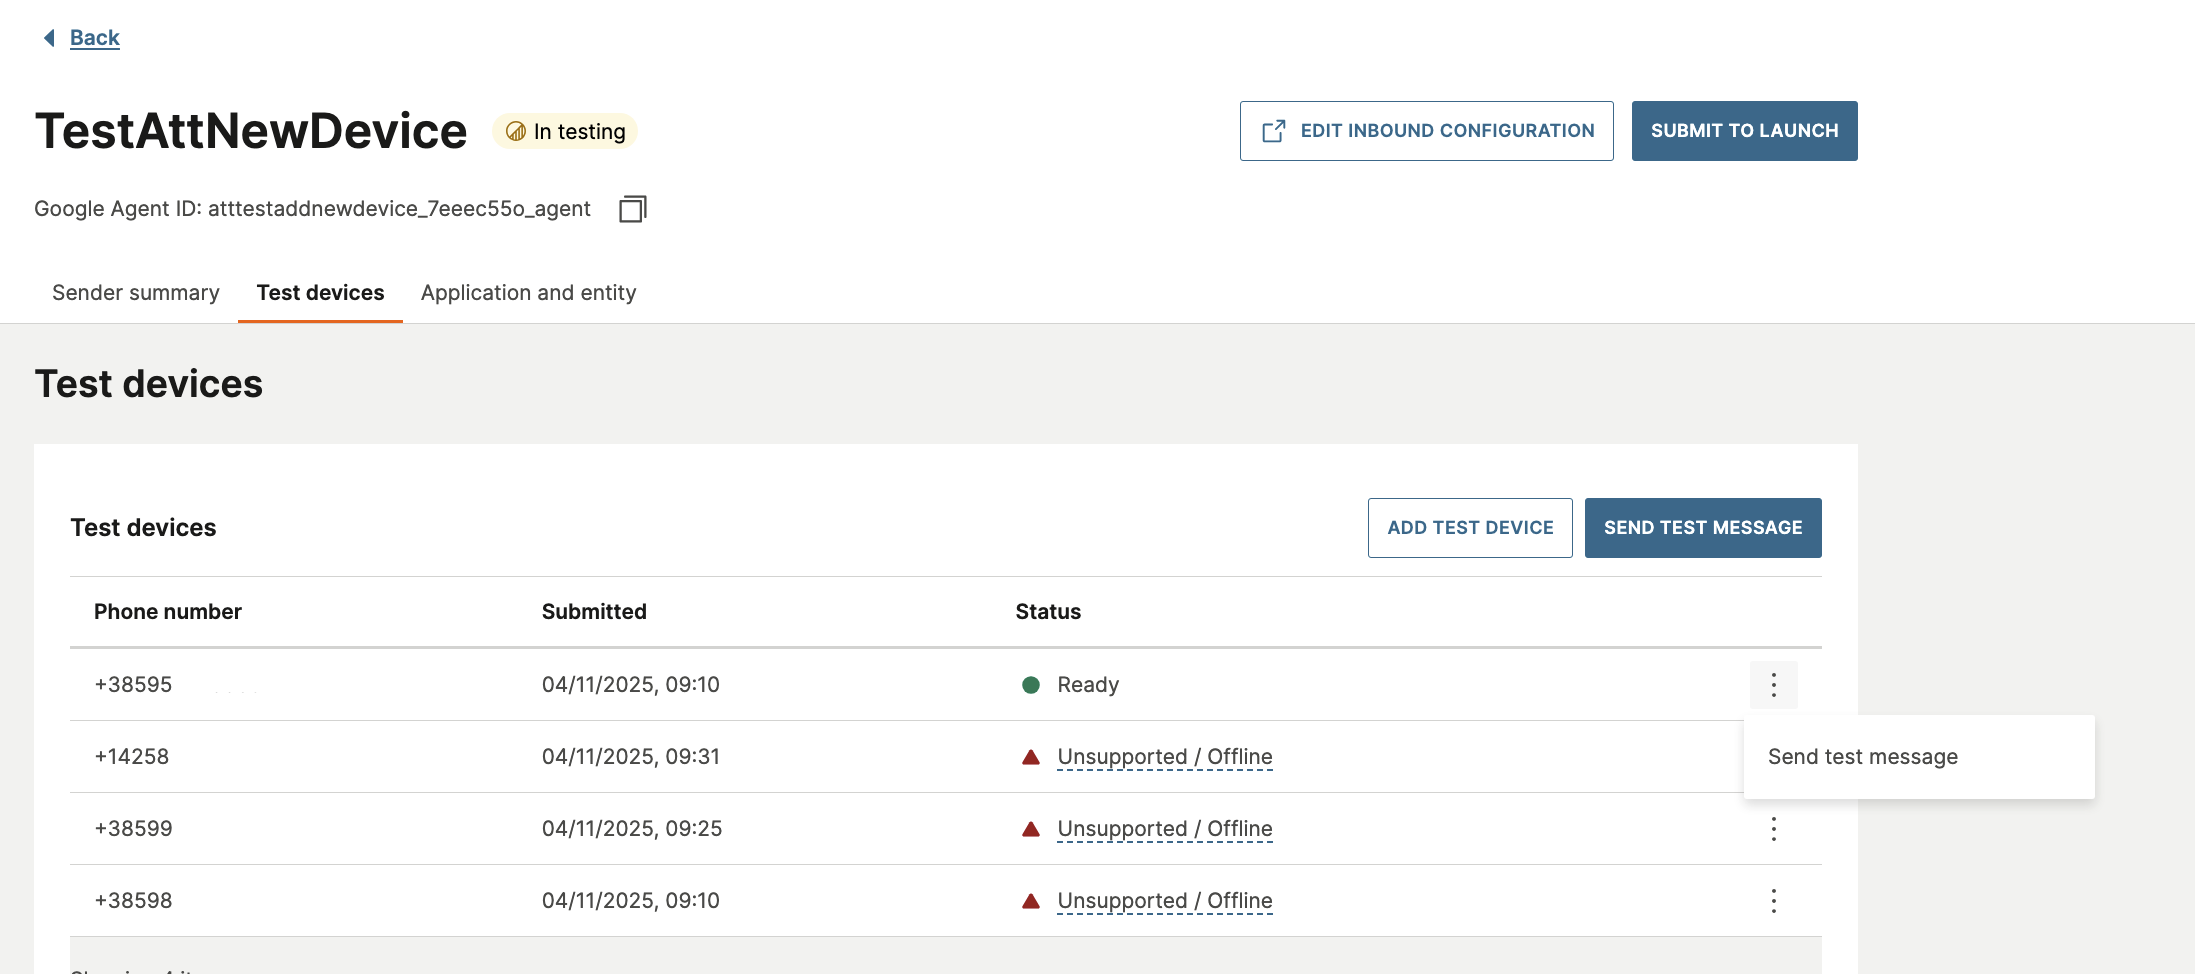Toggle the three-dot menu for +38595 row
The image size is (2195, 974).
coord(1773,685)
